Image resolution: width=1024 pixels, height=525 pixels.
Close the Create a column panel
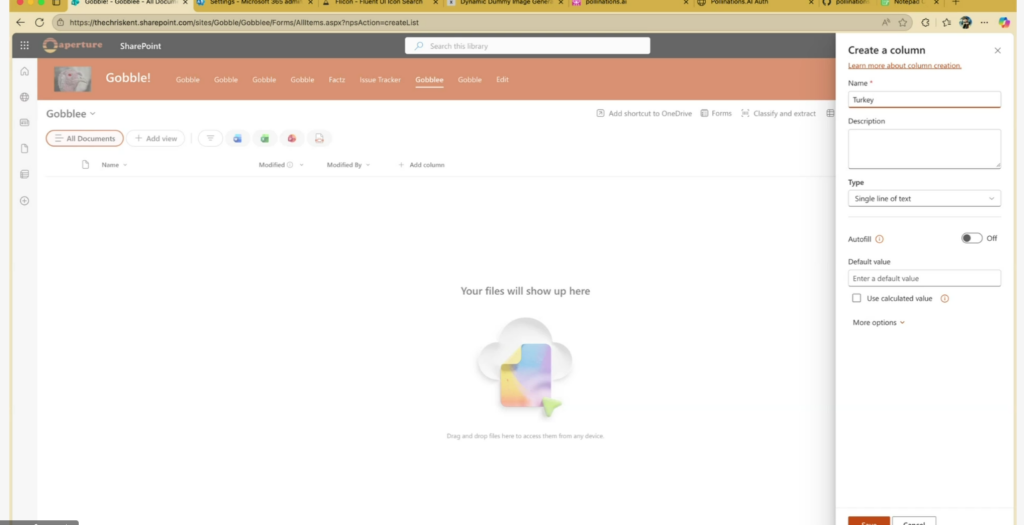(997, 50)
